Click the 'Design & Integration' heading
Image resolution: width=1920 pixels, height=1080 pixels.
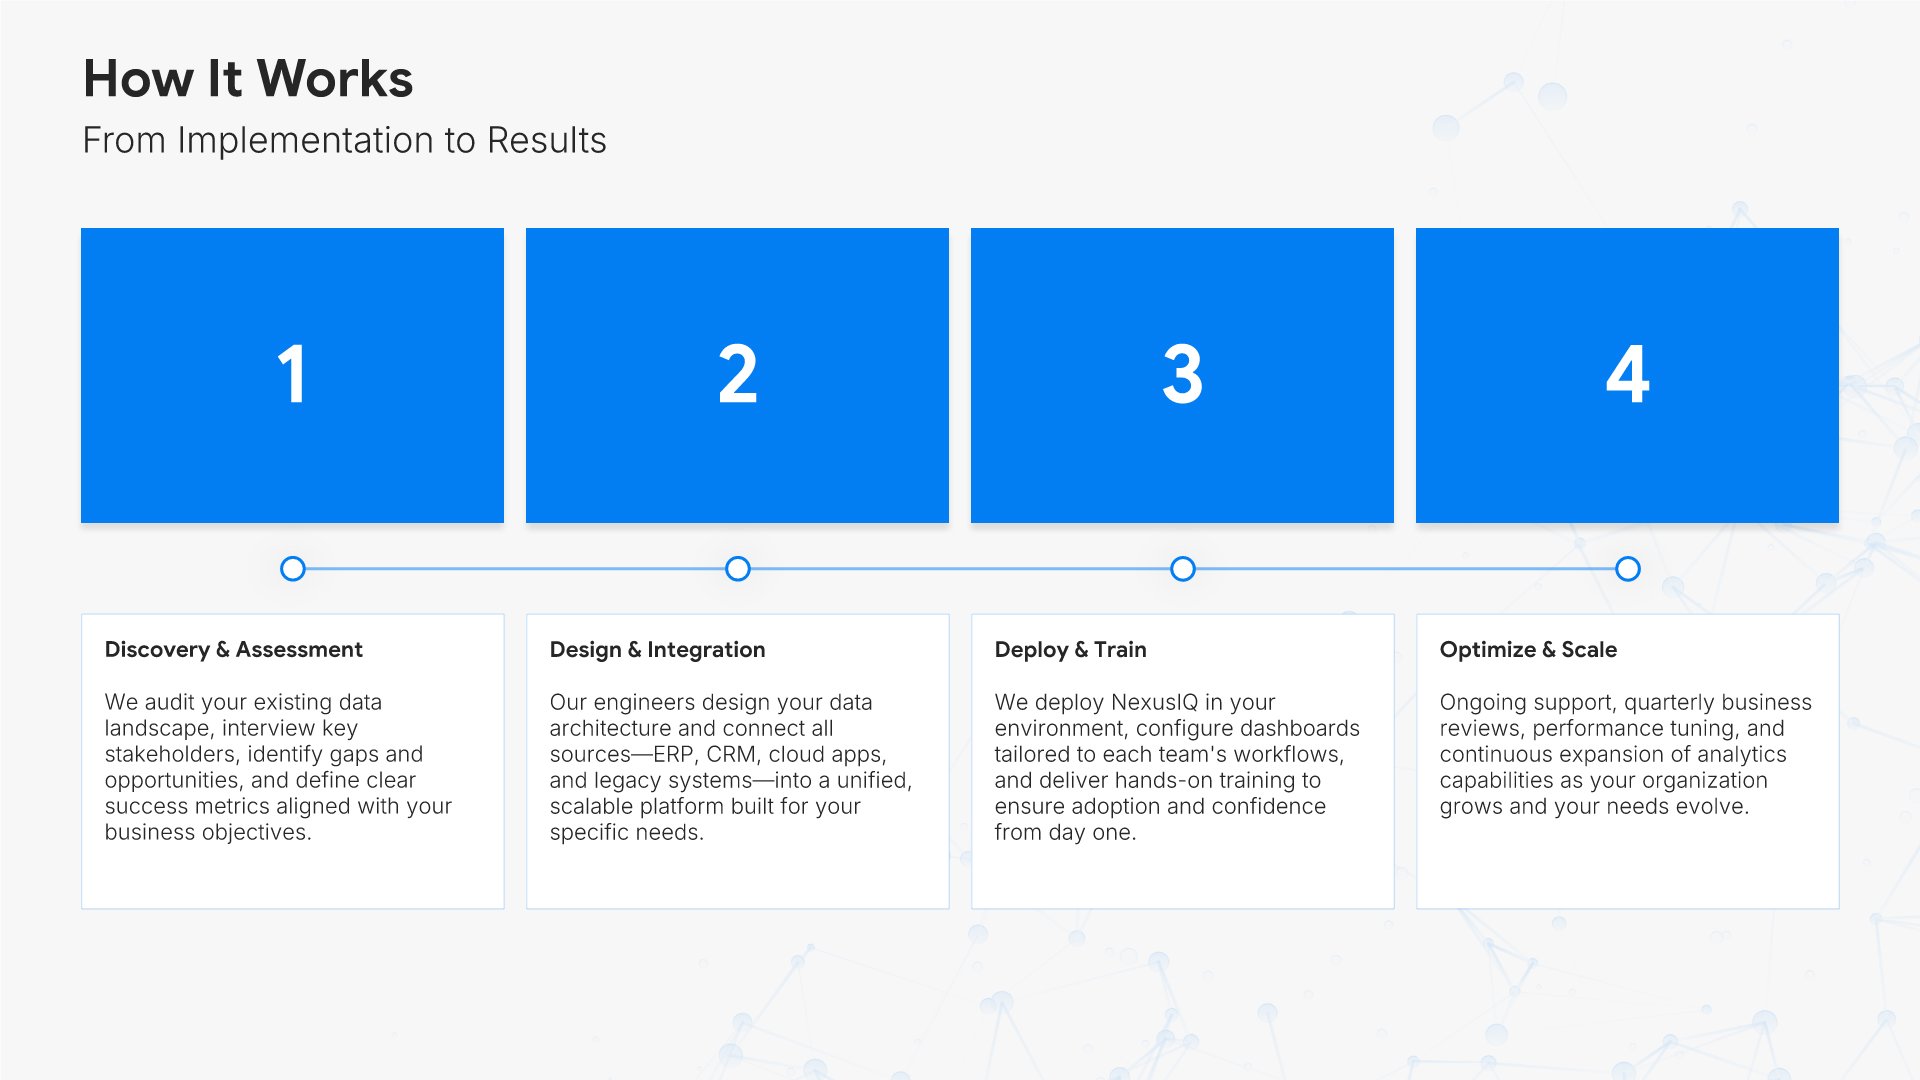pos(657,650)
